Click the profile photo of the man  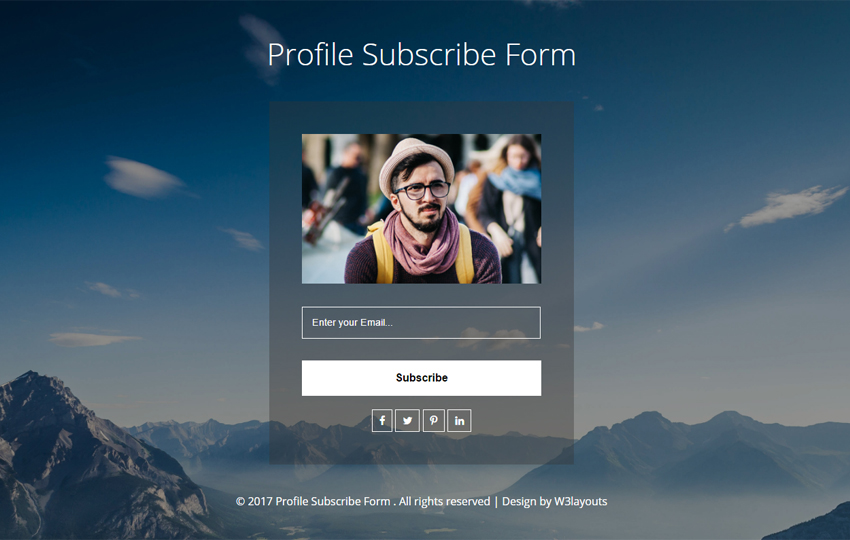[x=421, y=209]
